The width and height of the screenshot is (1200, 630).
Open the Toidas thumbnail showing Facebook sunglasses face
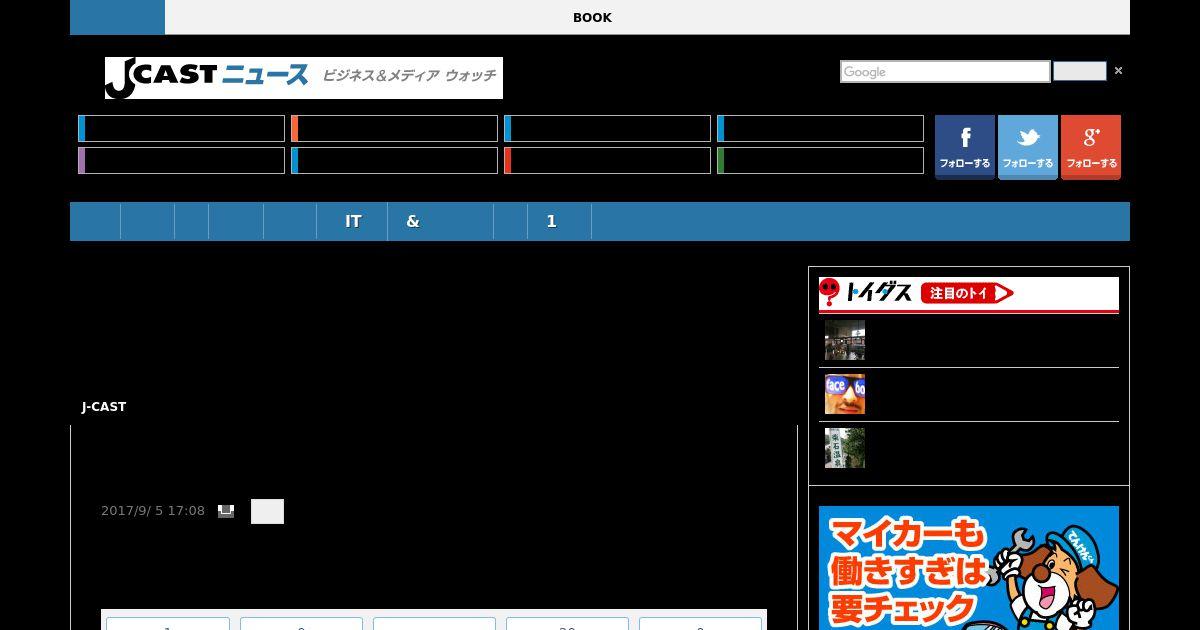pyautogui.click(x=845, y=394)
